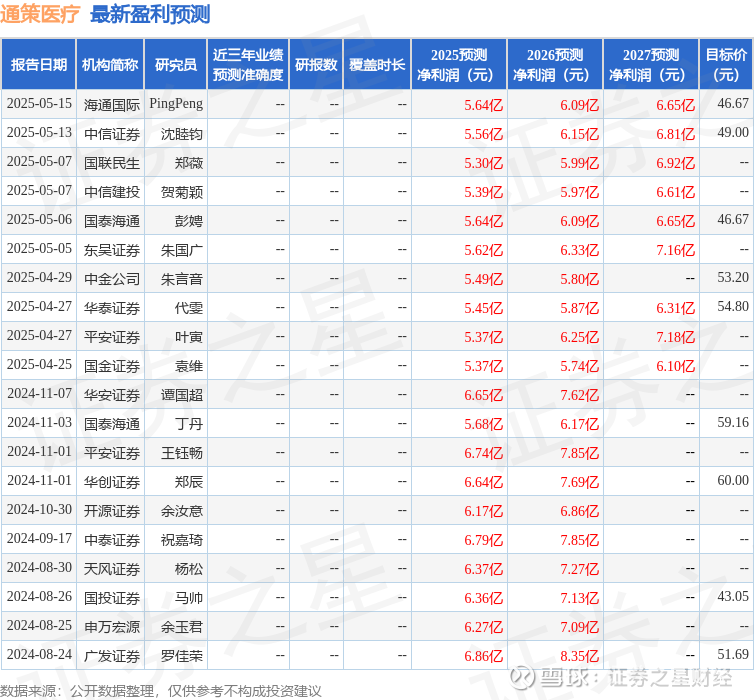
Task: Click the 研报数 column header
Action: coord(316,64)
